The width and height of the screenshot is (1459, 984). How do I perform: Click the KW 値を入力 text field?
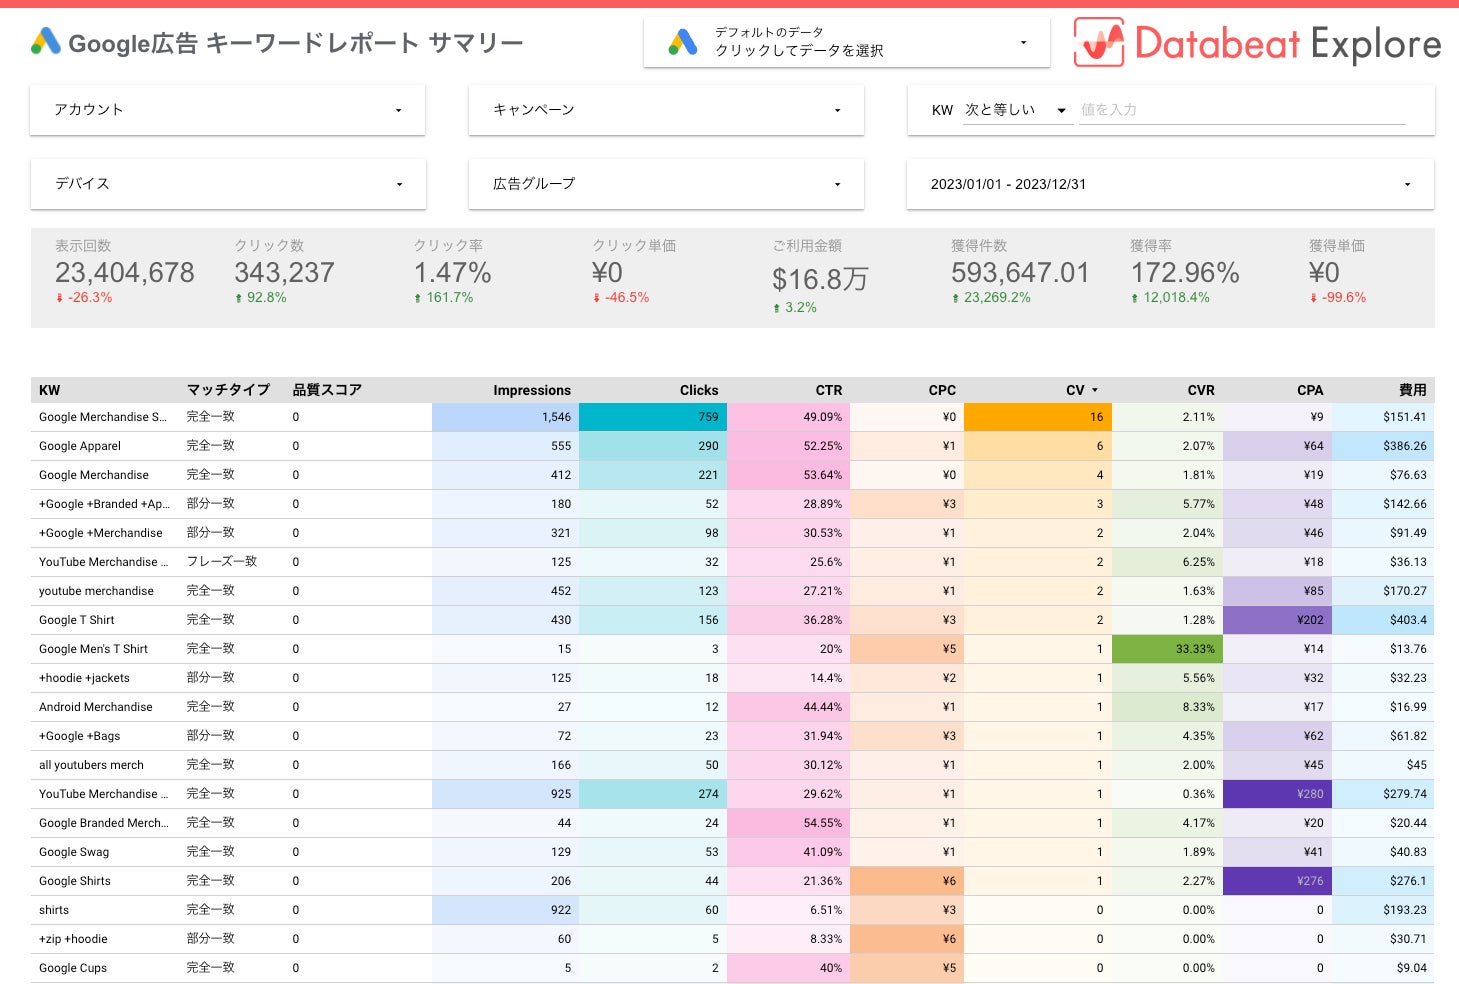pyautogui.click(x=1241, y=110)
